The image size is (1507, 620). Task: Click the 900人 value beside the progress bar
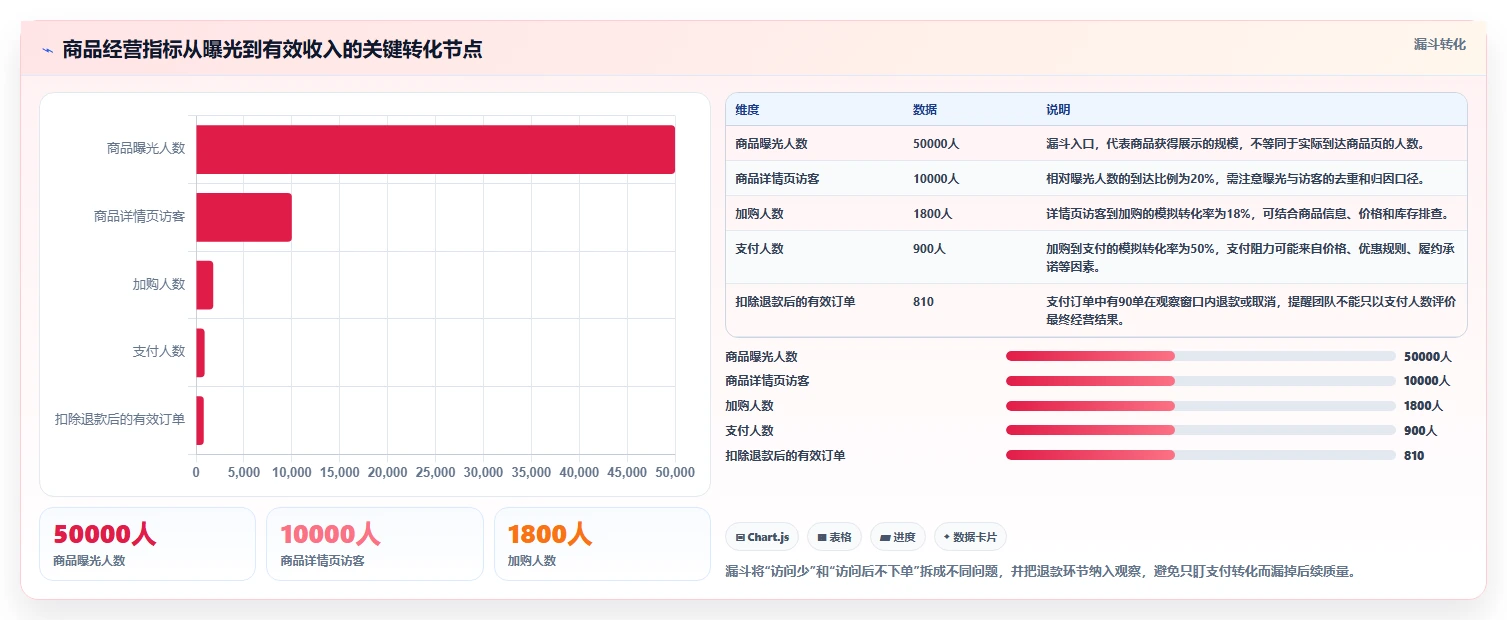(x=1420, y=430)
